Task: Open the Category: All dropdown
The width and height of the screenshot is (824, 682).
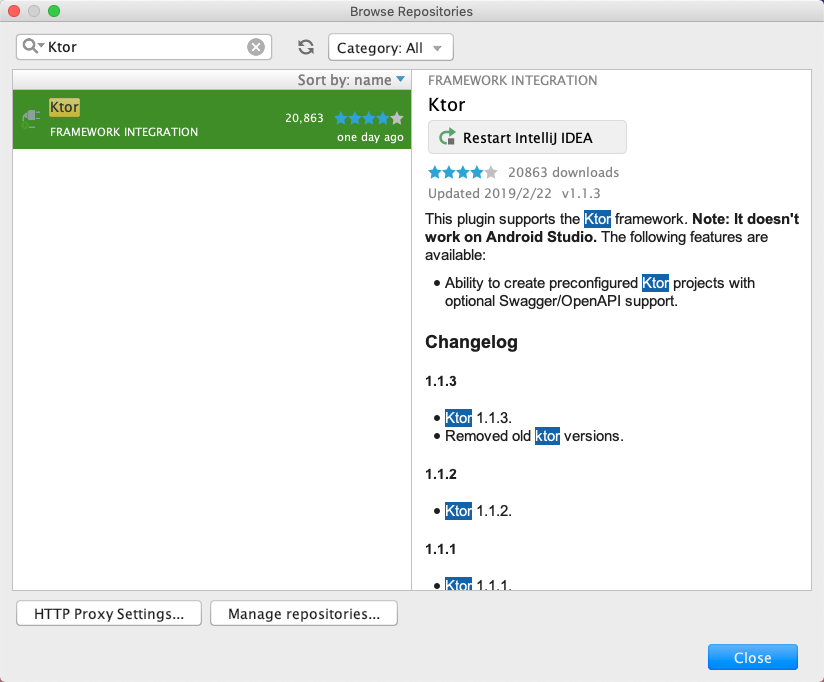Action: [390, 48]
